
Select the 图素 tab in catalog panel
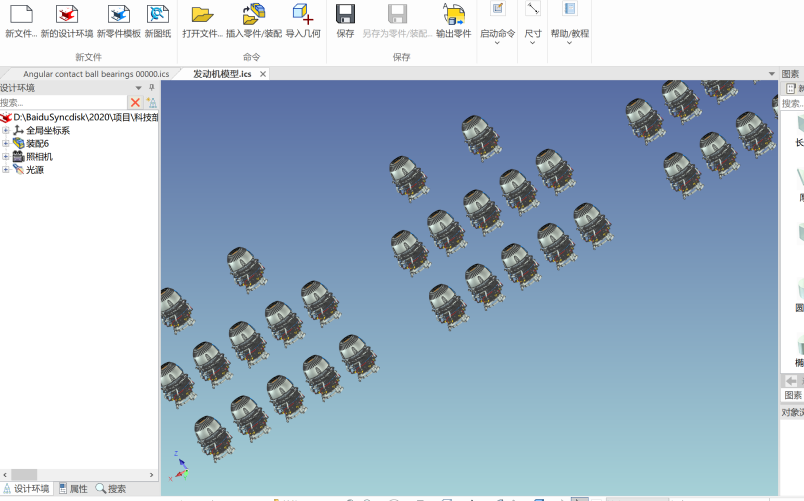coord(793,395)
